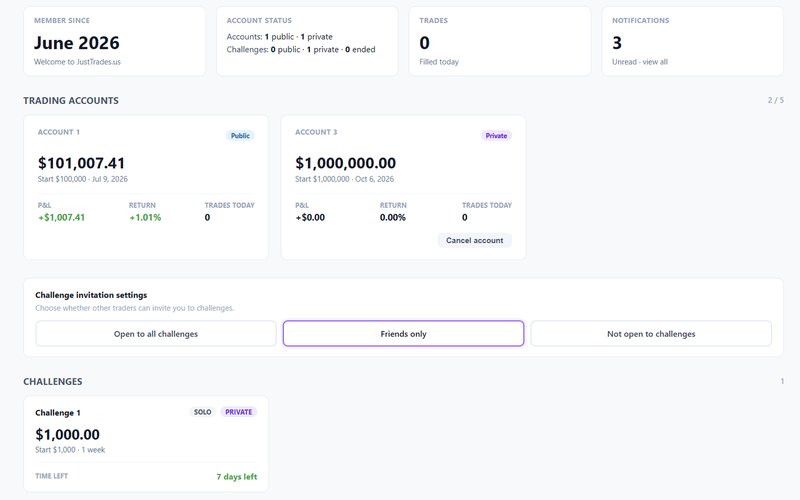800x500 pixels.
Task: Click the TIME LEFT label on Challenge 1
Action: click(x=52, y=476)
